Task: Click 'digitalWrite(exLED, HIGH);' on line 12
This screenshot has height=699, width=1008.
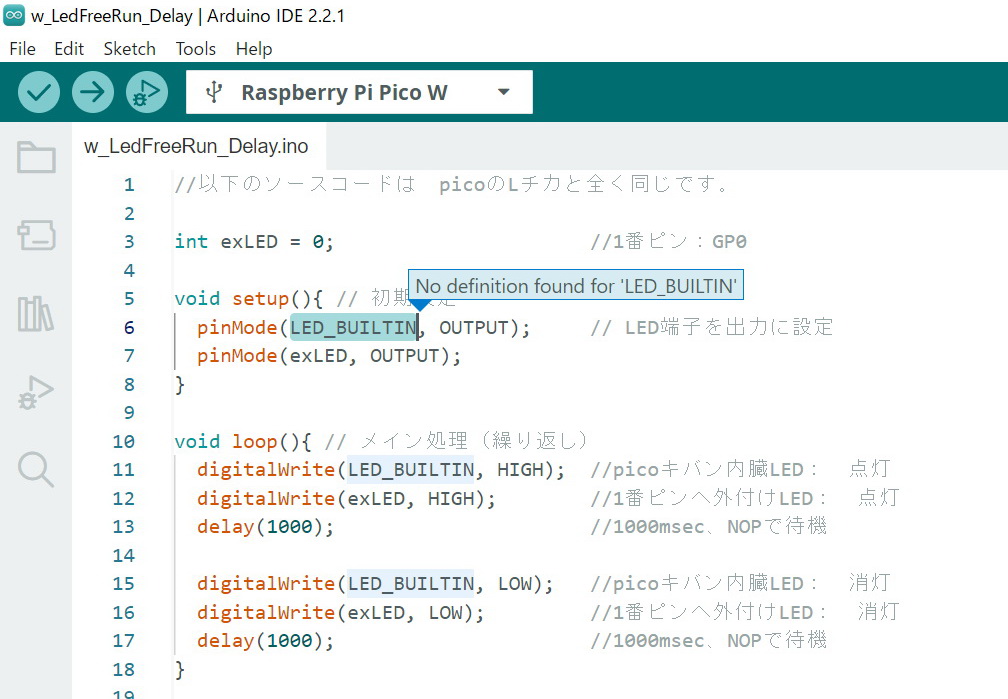Action: [346, 498]
